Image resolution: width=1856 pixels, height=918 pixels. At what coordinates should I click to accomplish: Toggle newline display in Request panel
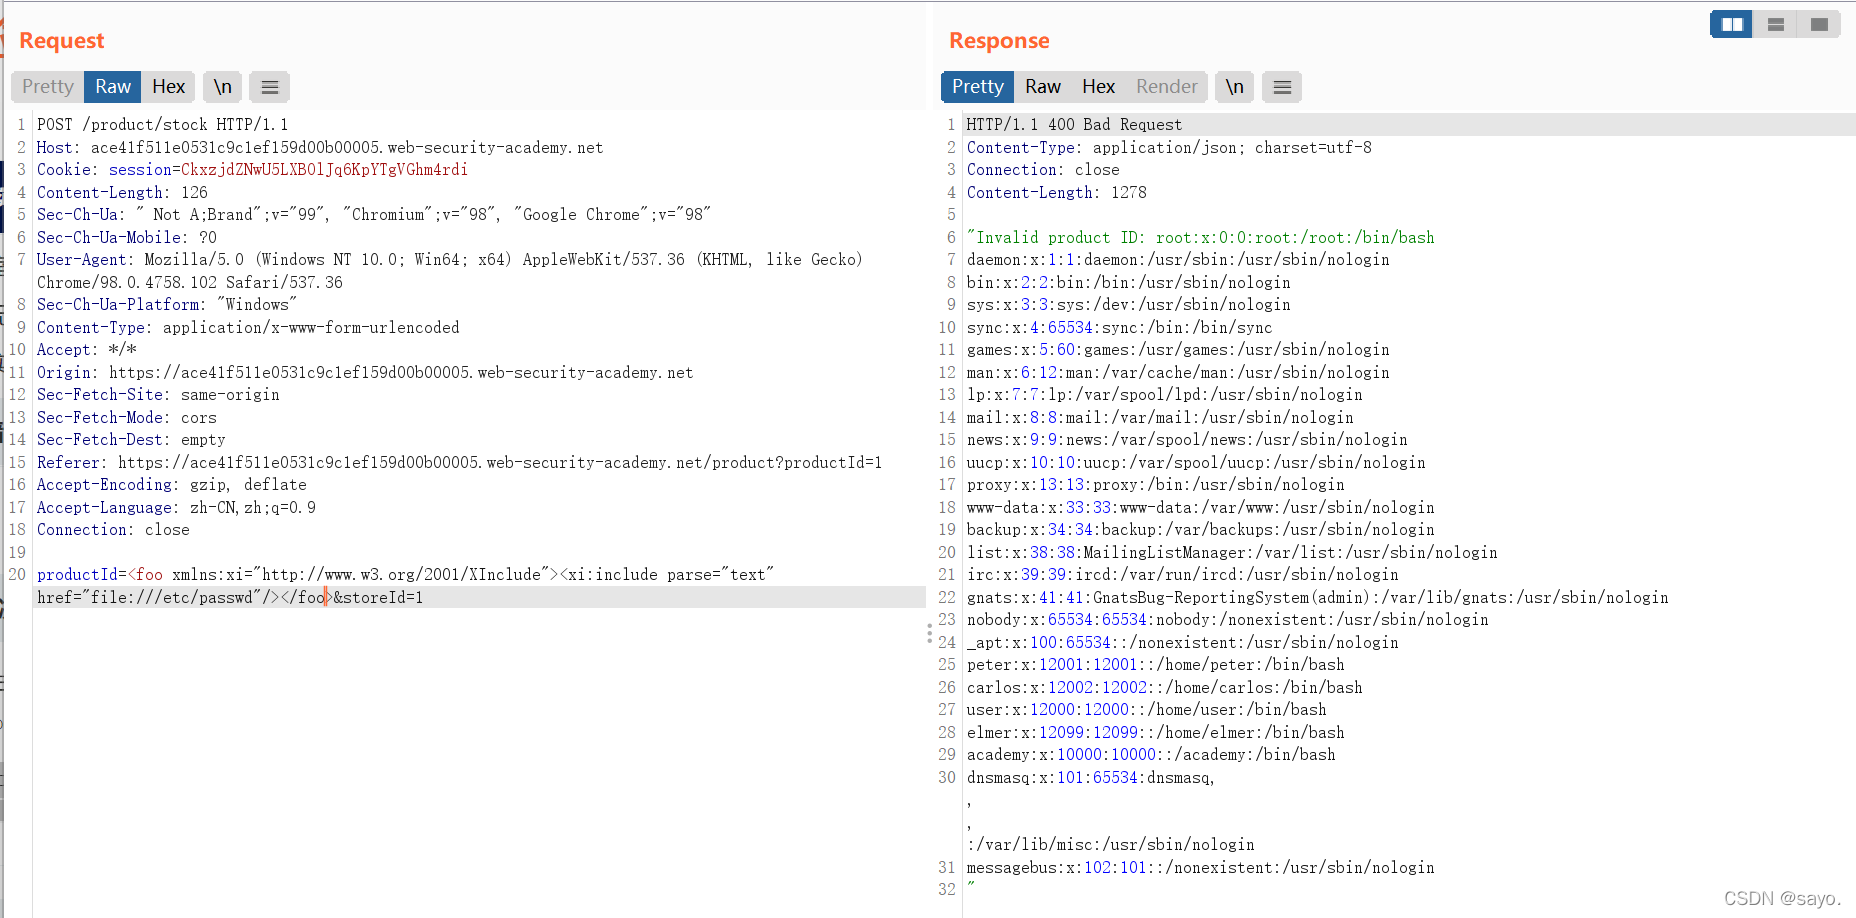(223, 87)
